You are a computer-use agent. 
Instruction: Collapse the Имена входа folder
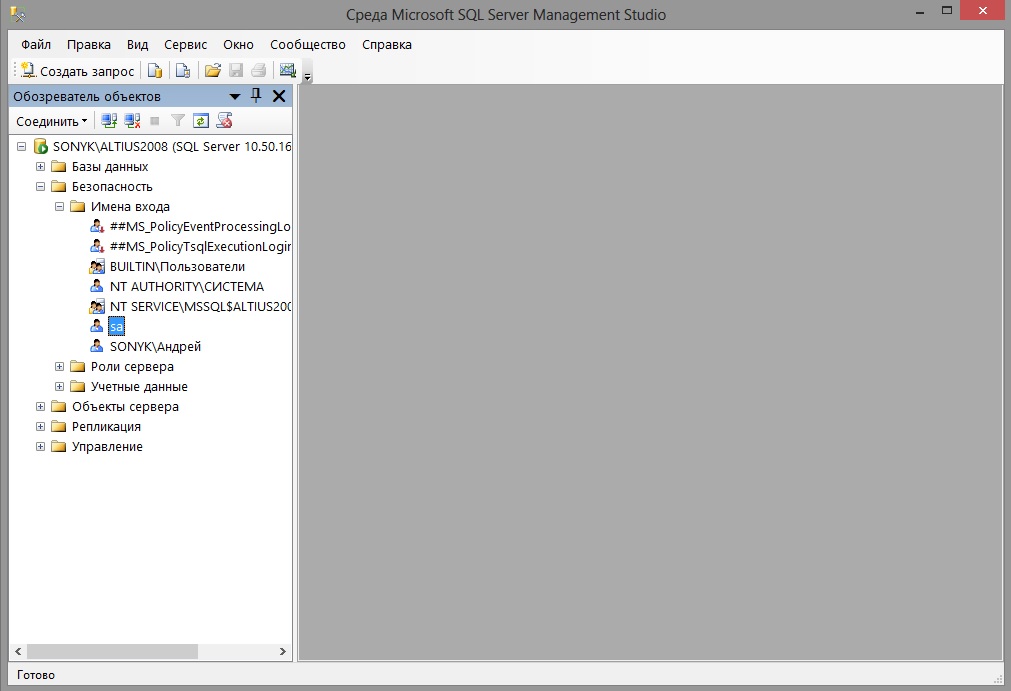tap(59, 206)
